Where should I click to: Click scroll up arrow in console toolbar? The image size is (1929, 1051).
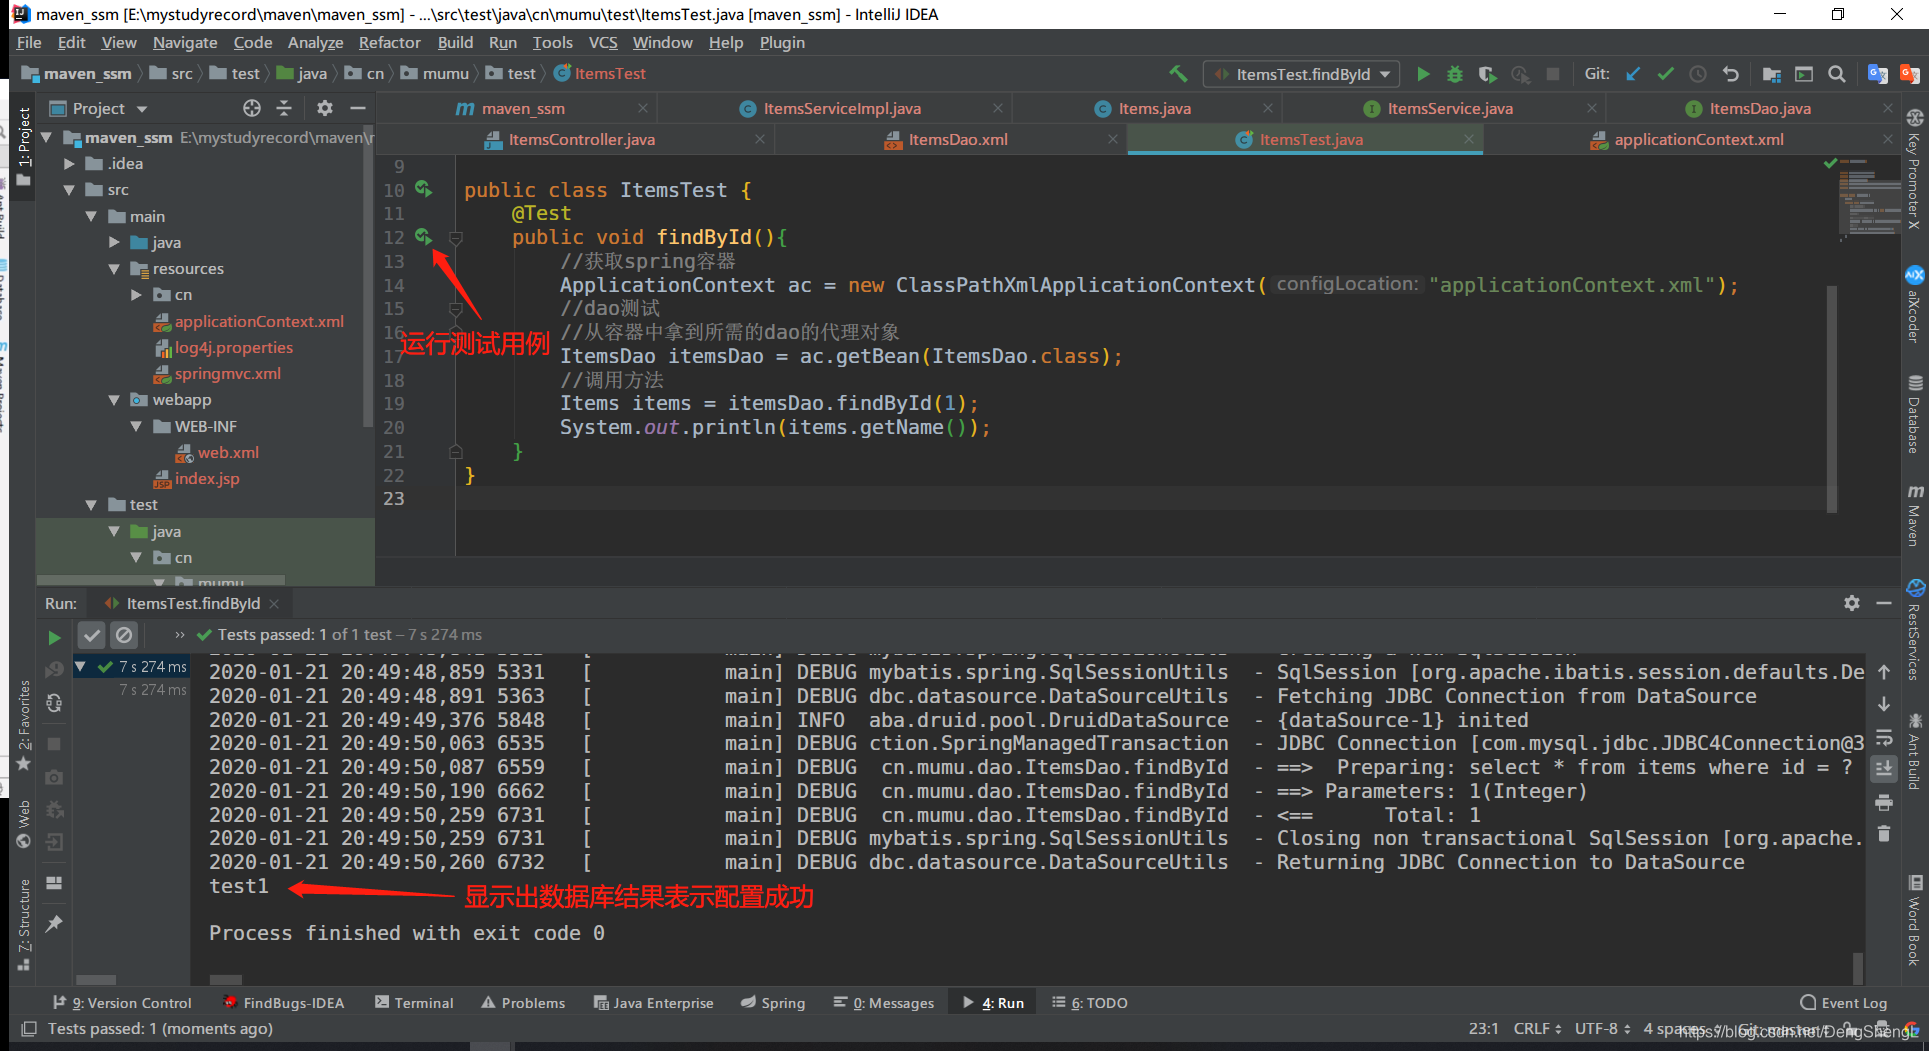coord(1884,672)
